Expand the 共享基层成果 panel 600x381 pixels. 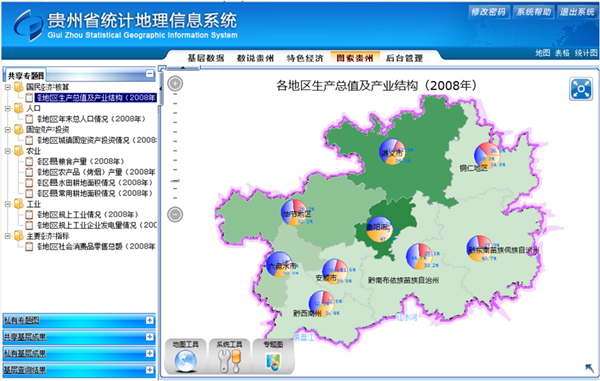150,337
